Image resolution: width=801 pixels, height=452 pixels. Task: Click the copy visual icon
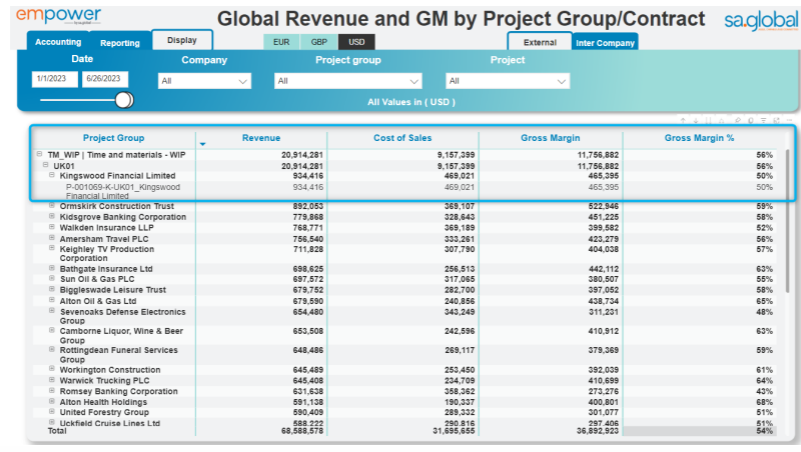coord(750,121)
